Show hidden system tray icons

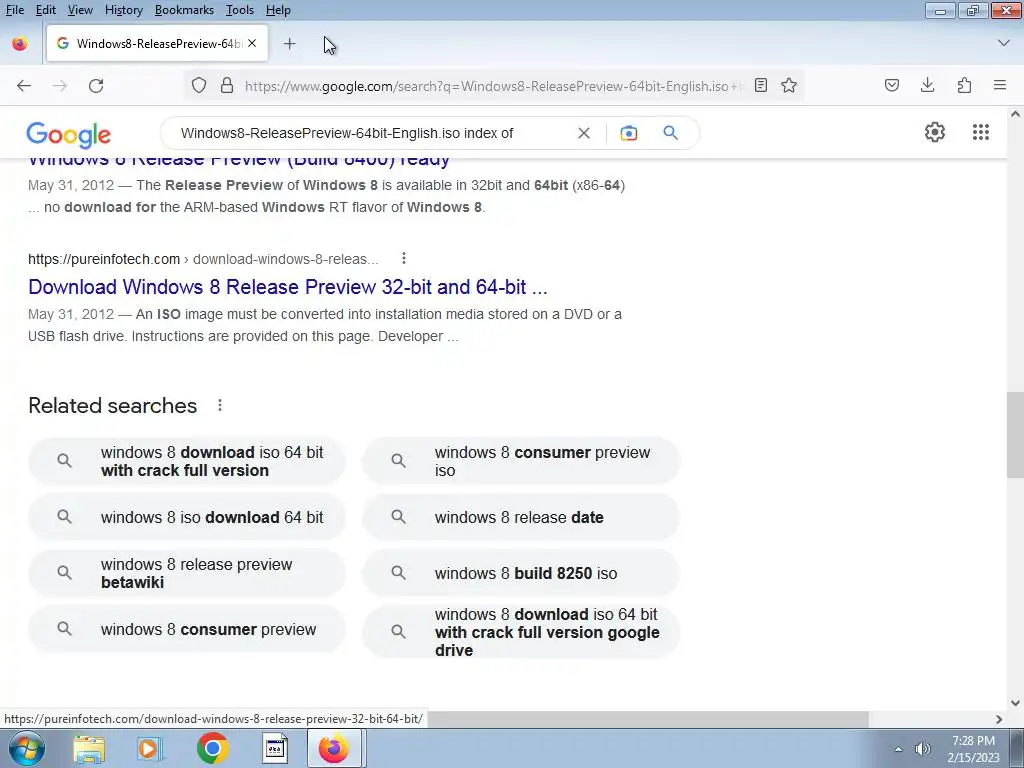click(x=899, y=749)
